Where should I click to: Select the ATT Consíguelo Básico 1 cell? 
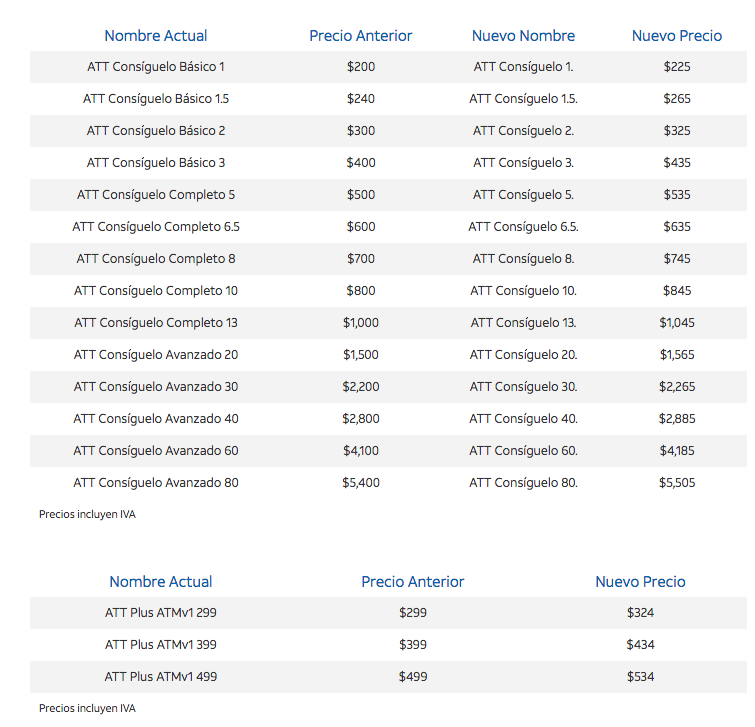click(155, 67)
